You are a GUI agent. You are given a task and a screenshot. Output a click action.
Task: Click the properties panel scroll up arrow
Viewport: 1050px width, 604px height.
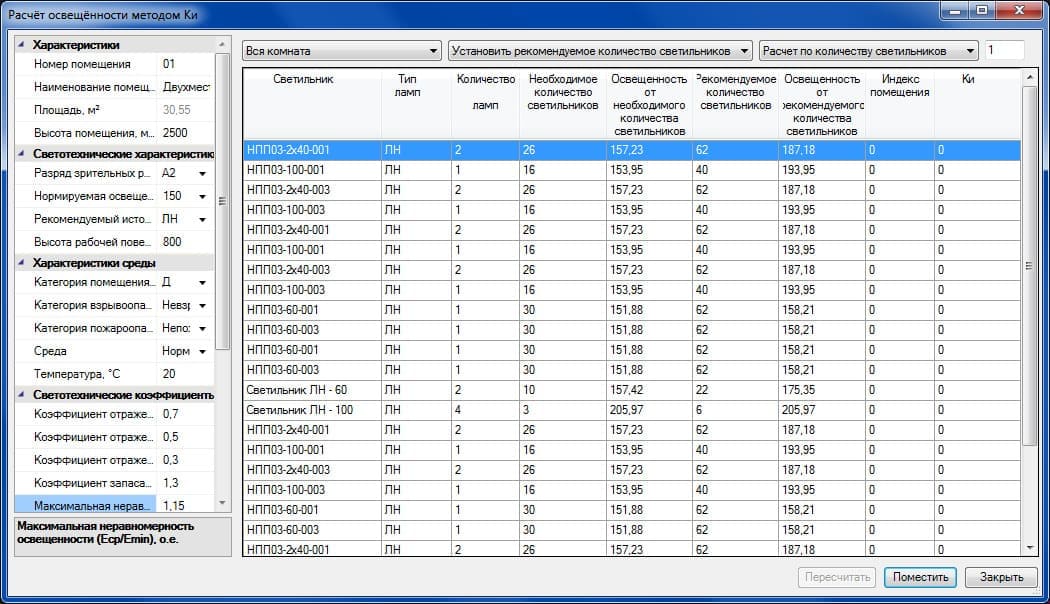(222, 44)
